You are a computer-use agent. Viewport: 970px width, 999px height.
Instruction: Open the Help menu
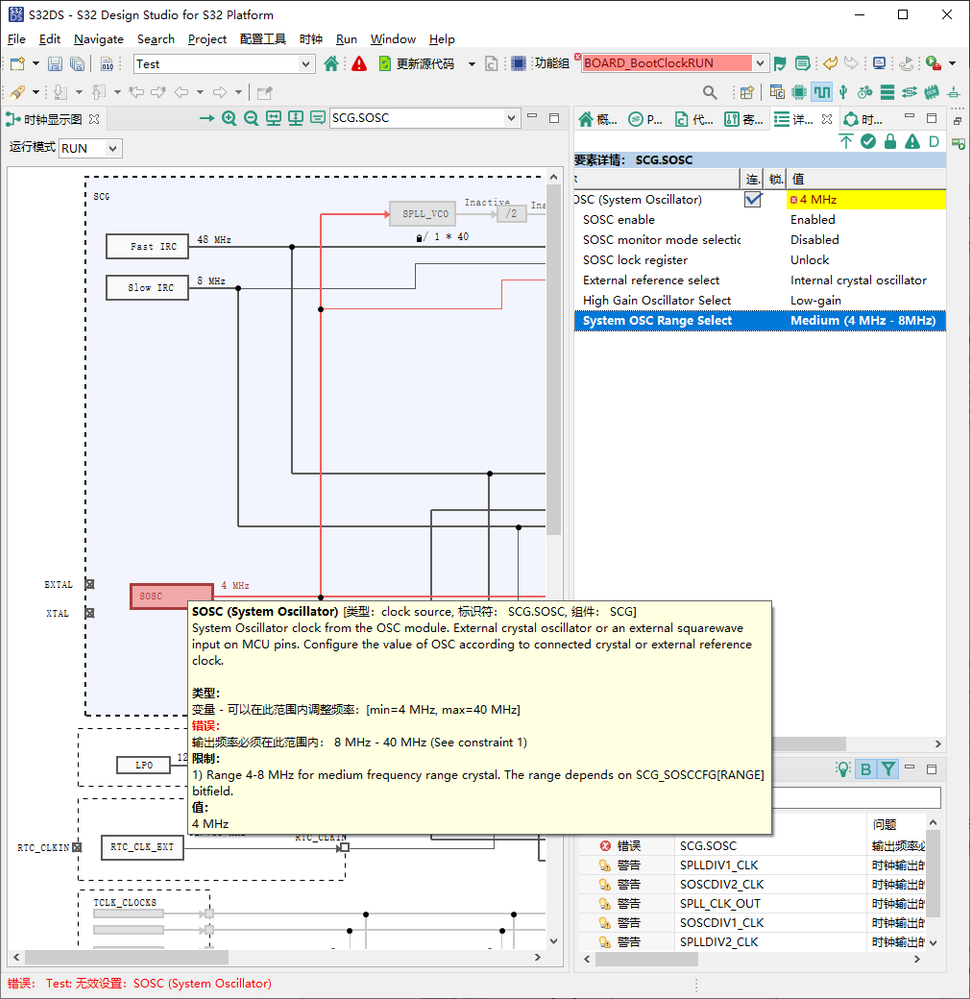pyautogui.click(x=442, y=39)
